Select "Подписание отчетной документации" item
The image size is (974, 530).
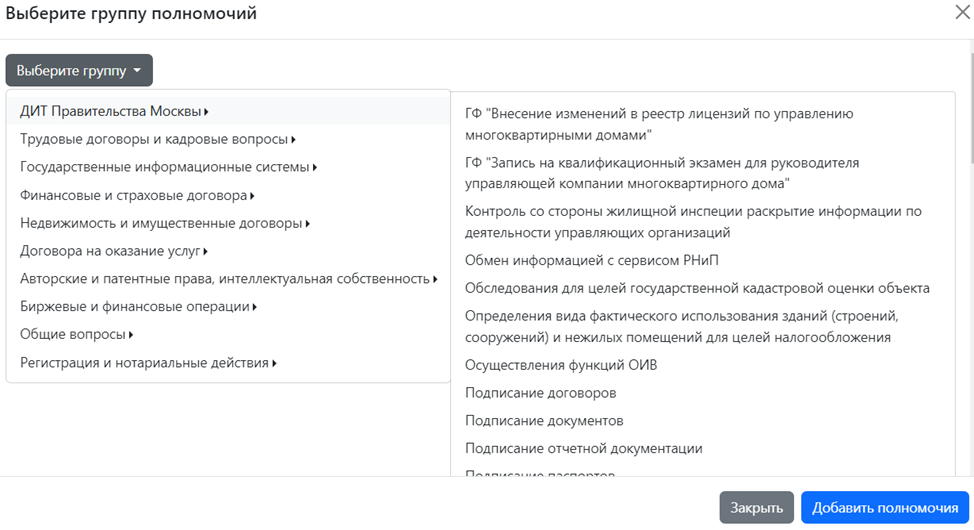[x=583, y=449]
